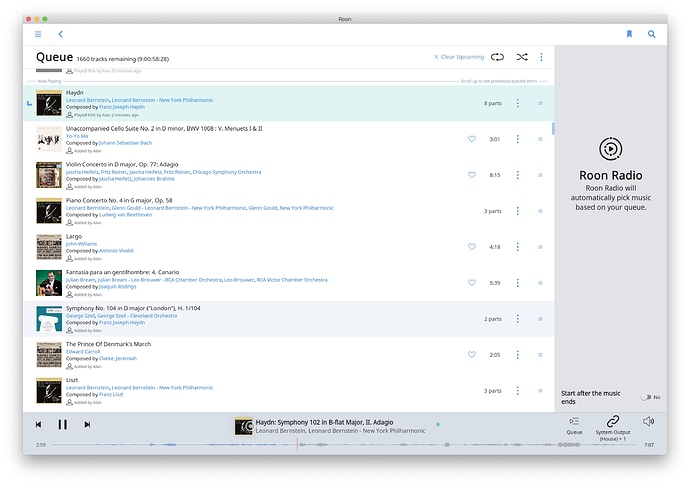This screenshot has width=690, height=485.
Task: Skip to previous track
Action: tap(38, 424)
